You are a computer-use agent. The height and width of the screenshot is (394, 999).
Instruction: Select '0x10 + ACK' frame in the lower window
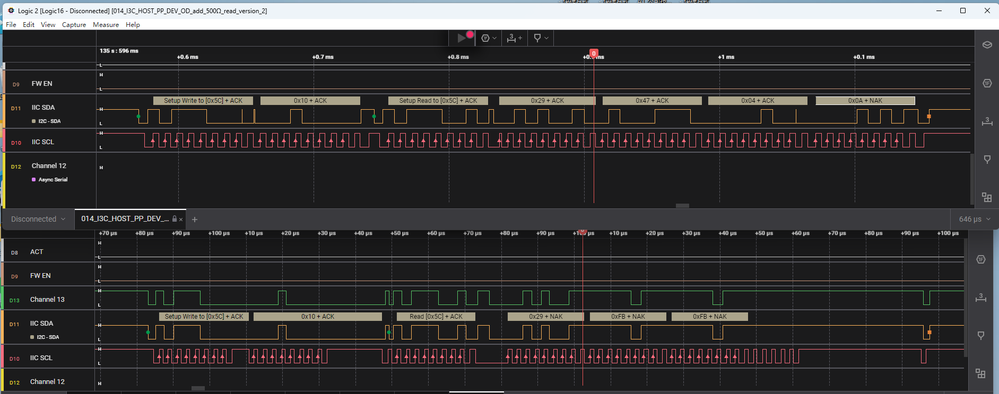point(317,316)
